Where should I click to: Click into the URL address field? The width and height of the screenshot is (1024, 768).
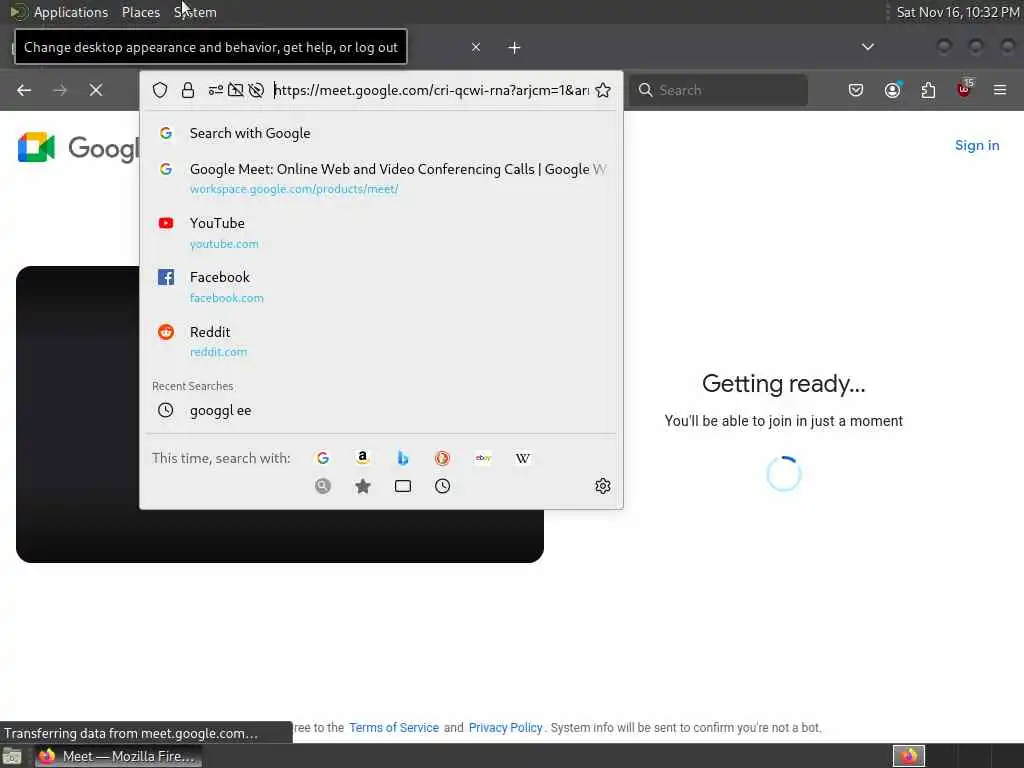[x=431, y=90]
